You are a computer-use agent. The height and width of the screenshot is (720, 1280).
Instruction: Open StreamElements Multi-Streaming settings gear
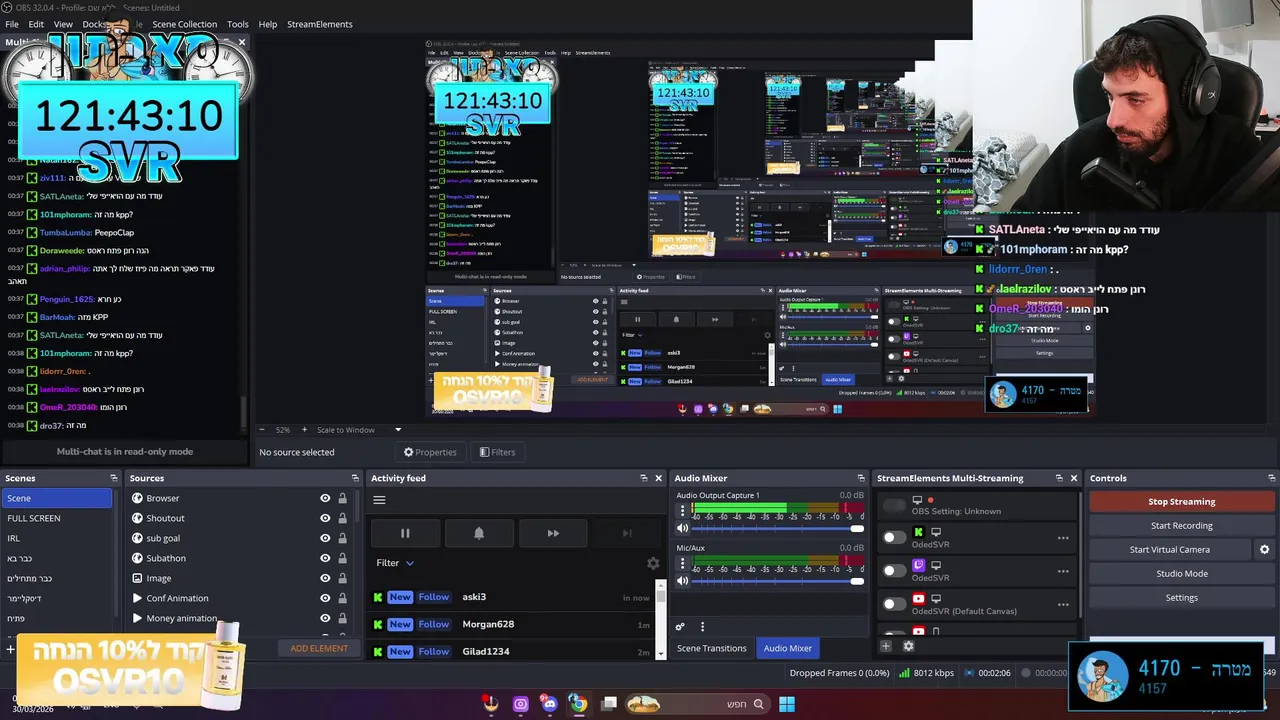(908, 646)
